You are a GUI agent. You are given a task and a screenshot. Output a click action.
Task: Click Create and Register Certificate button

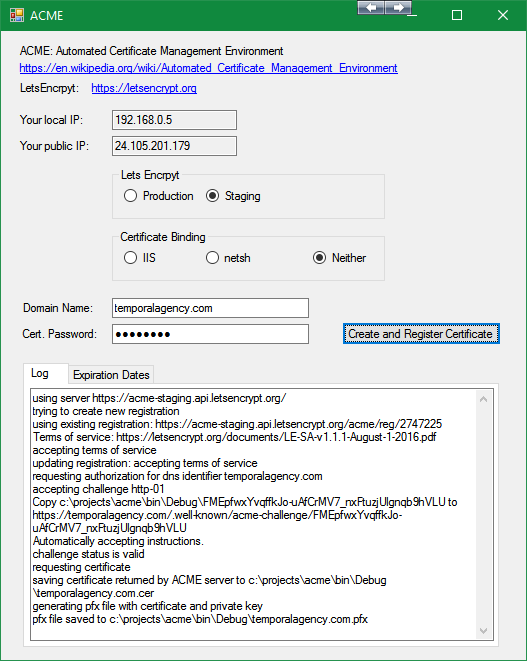pos(421,334)
